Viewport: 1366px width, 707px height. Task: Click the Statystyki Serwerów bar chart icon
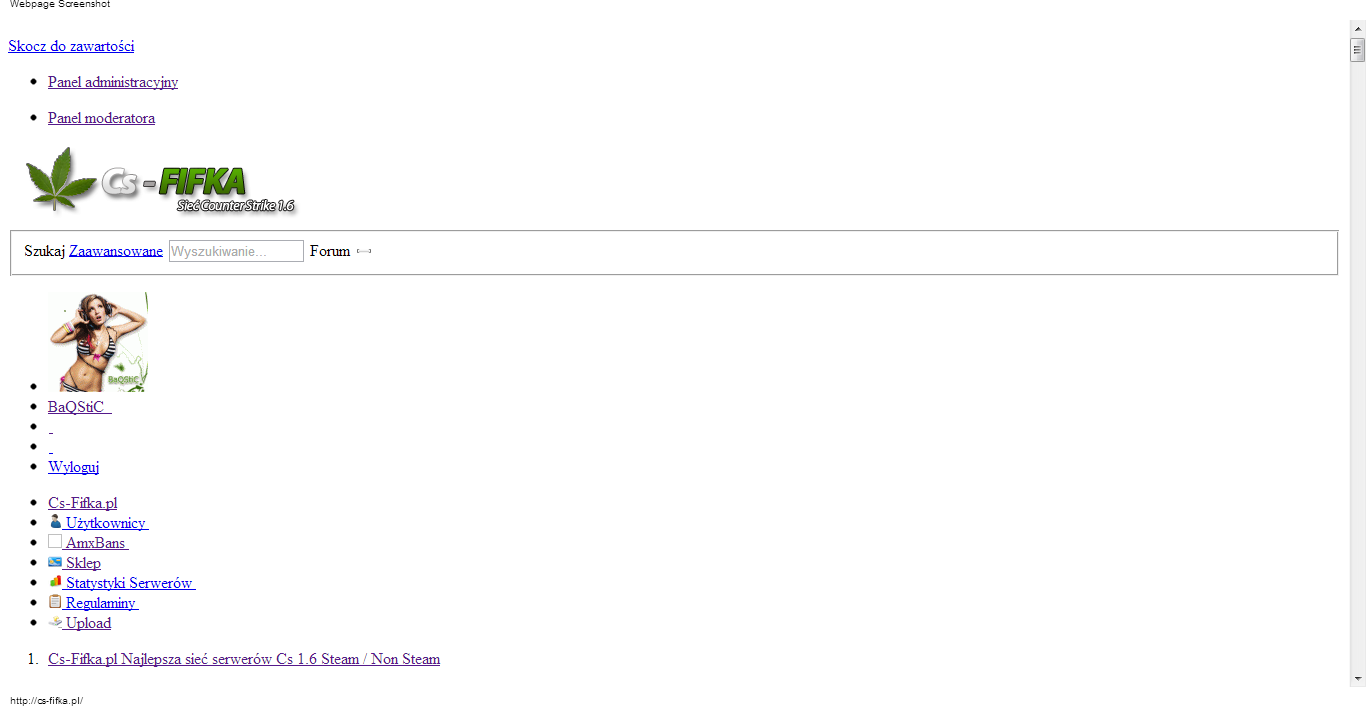[x=55, y=581]
